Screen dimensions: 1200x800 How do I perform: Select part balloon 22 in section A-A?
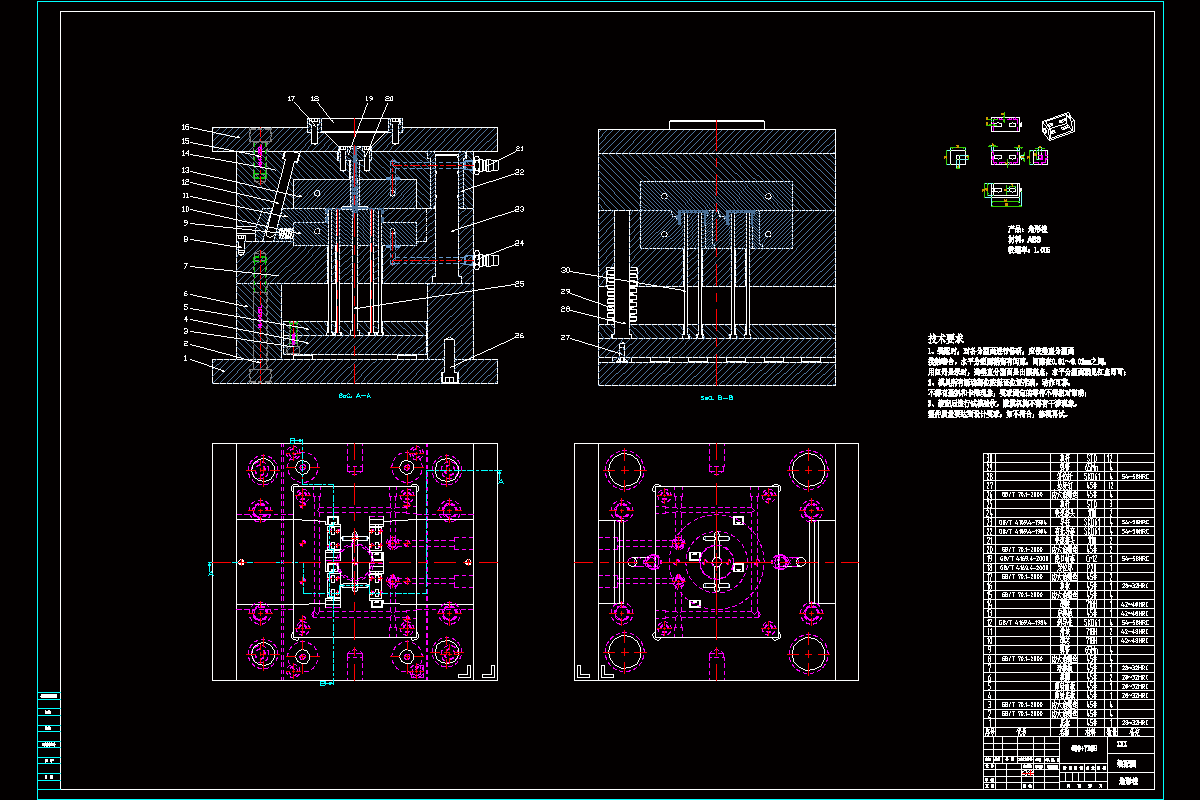pyautogui.click(x=520, y=173)
